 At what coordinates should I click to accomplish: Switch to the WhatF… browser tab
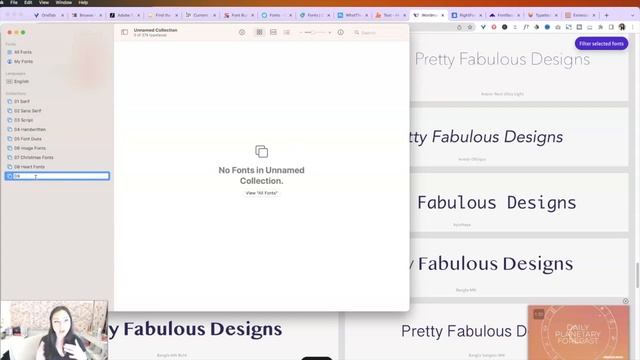pos(352,15)
